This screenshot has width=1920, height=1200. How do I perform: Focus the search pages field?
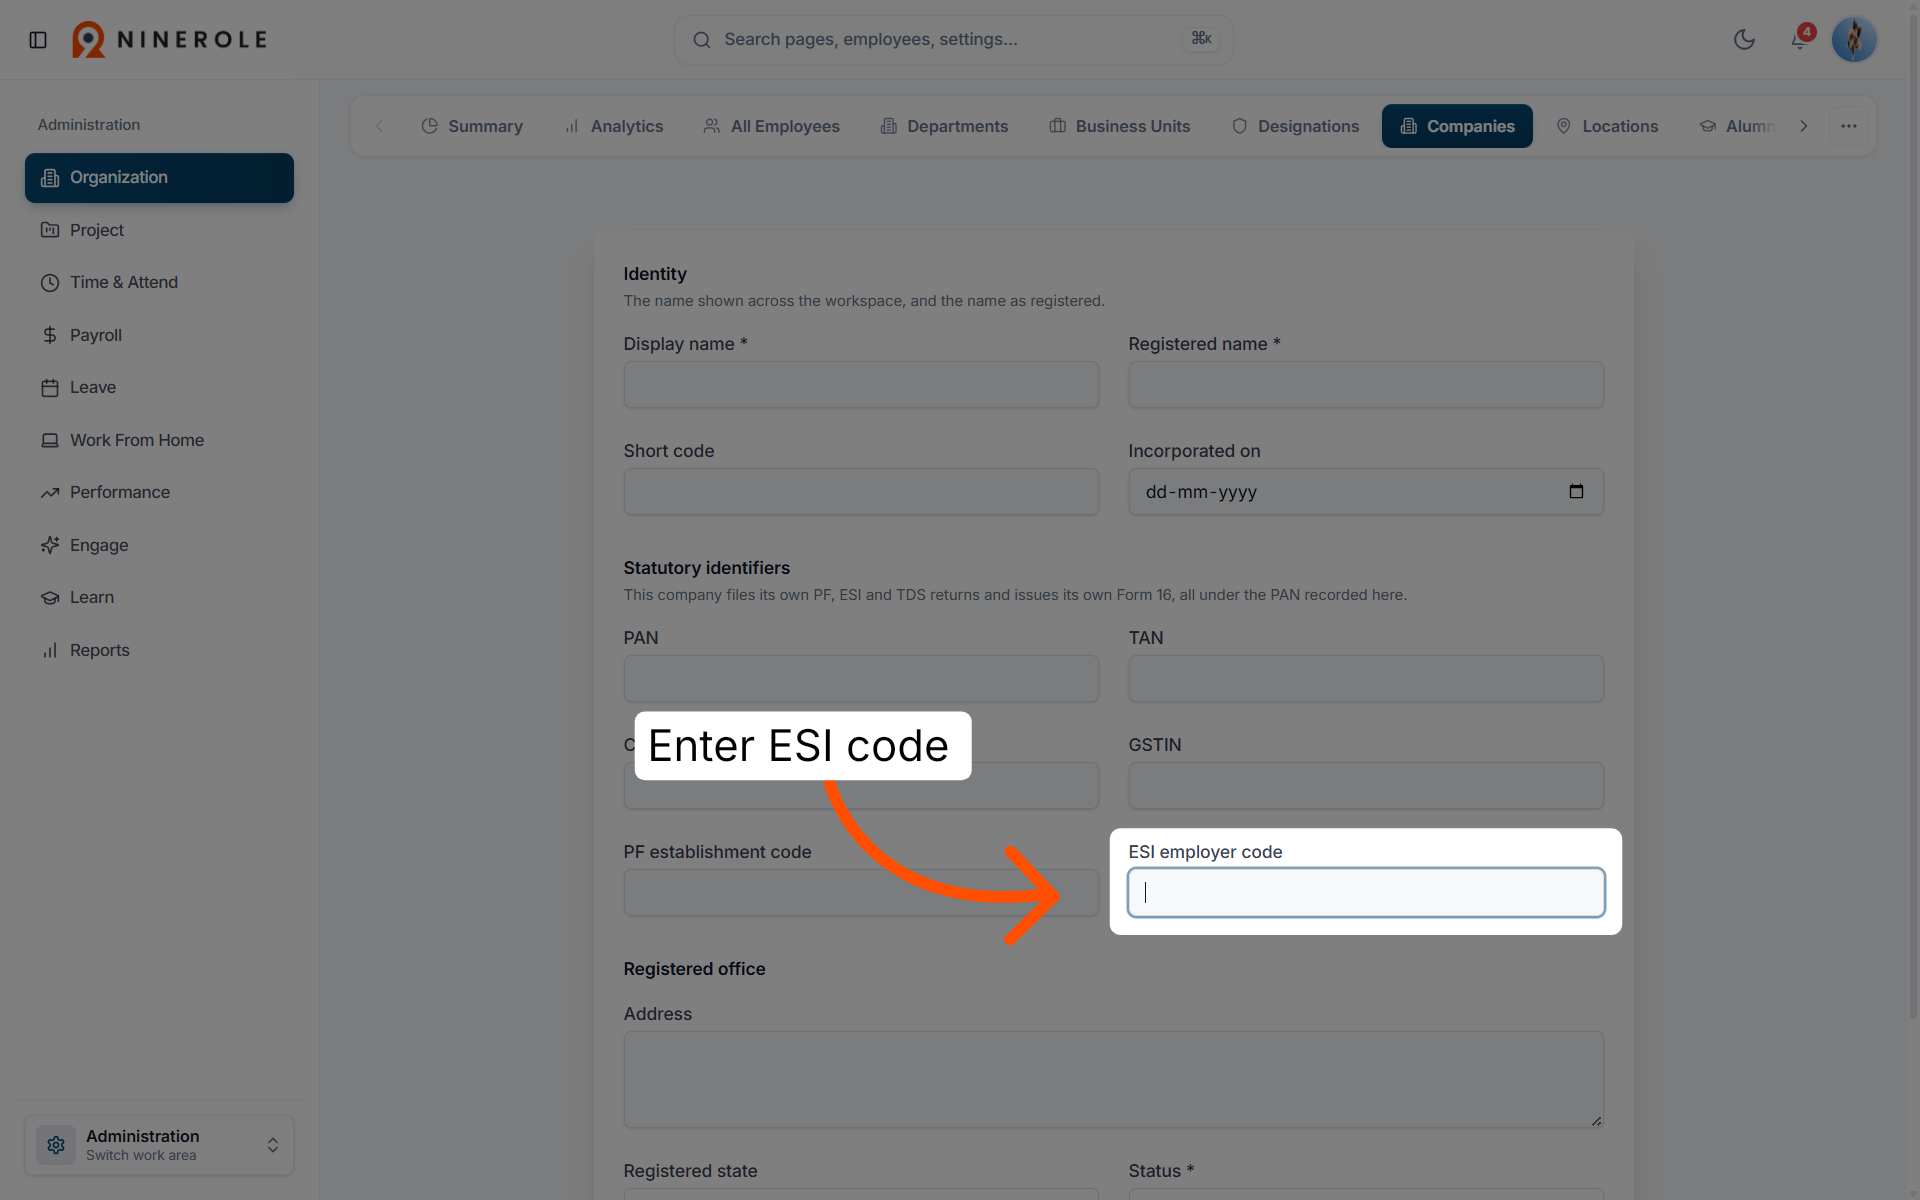tap(953, 40)
